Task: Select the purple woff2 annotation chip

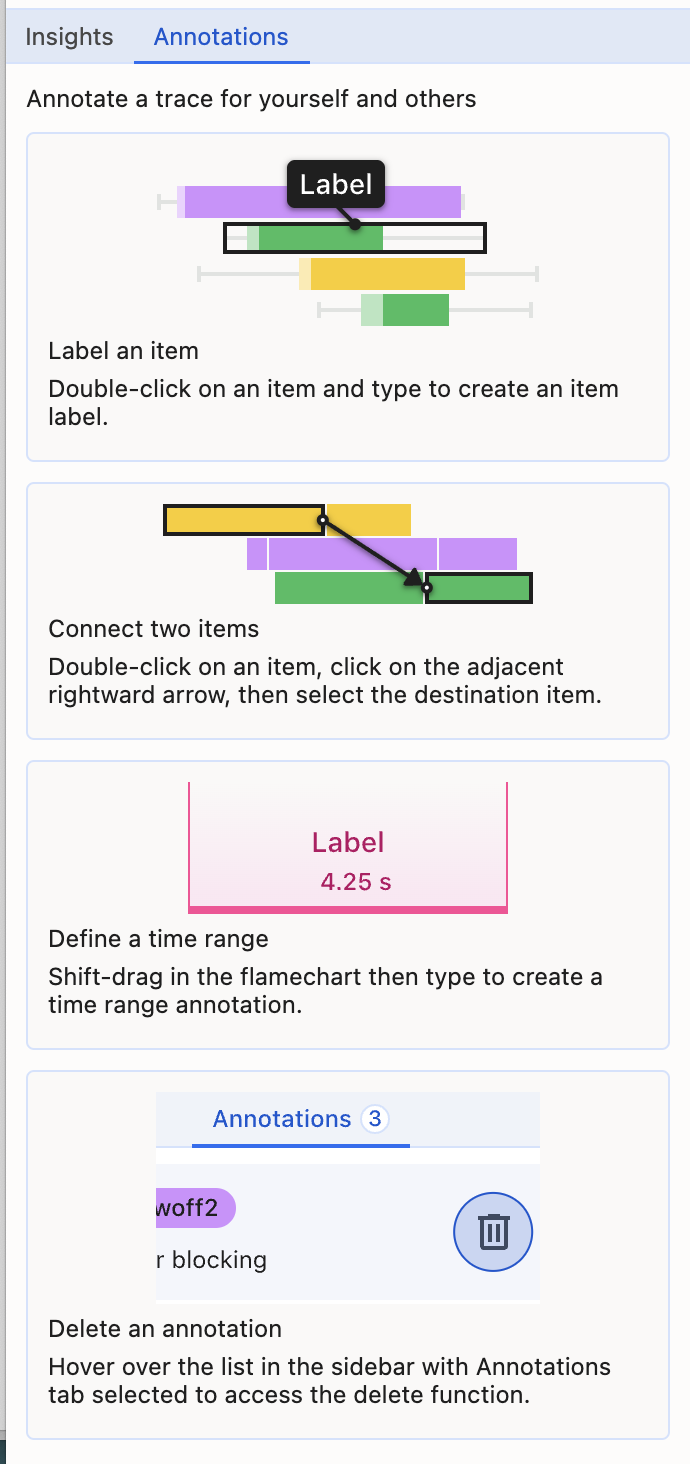Action: 195,1208
